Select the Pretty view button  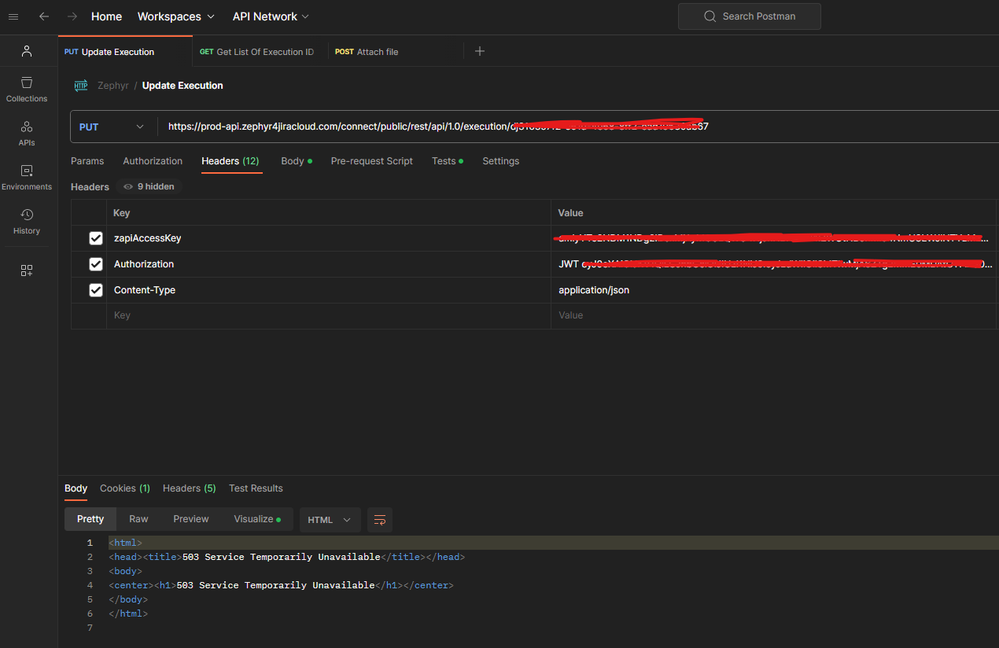click(90, 519)
